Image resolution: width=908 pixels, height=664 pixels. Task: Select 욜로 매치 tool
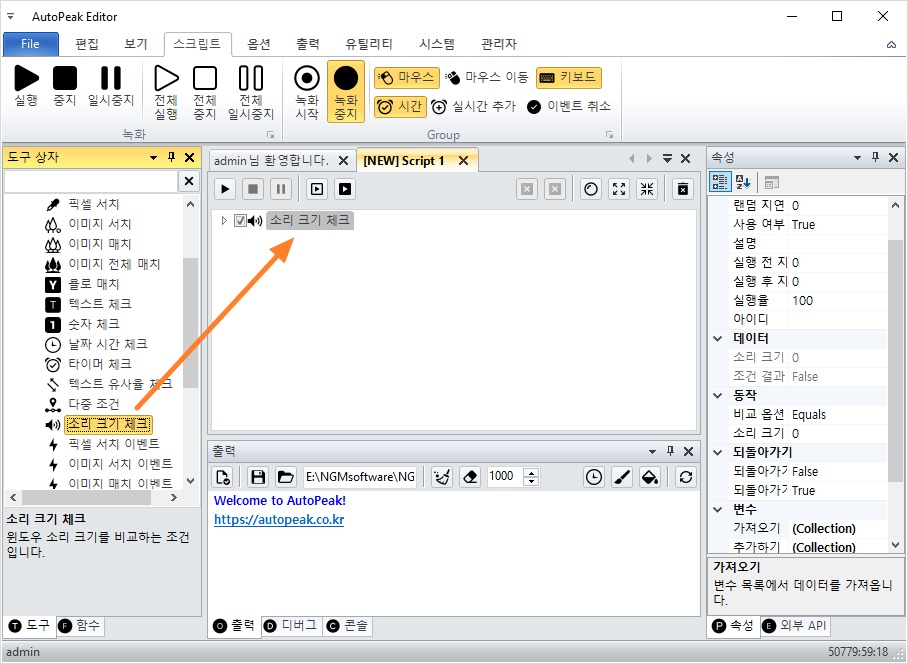[x=94, y=284]
